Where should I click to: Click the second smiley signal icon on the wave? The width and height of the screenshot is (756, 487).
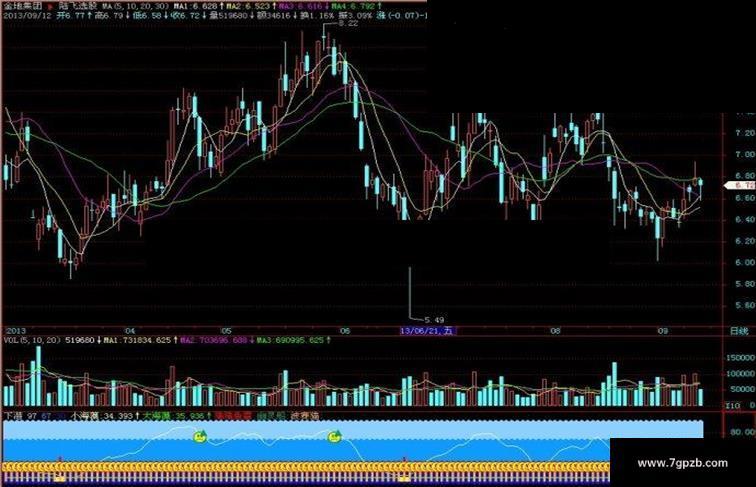pos(334,436)
